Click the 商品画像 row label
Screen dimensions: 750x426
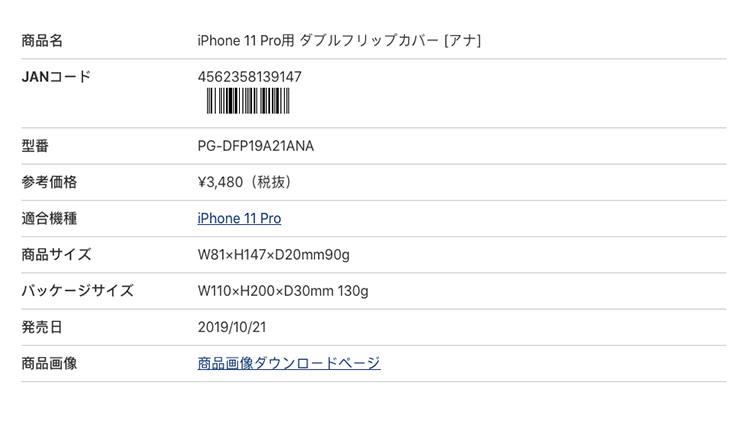click(x=49, y=363)
